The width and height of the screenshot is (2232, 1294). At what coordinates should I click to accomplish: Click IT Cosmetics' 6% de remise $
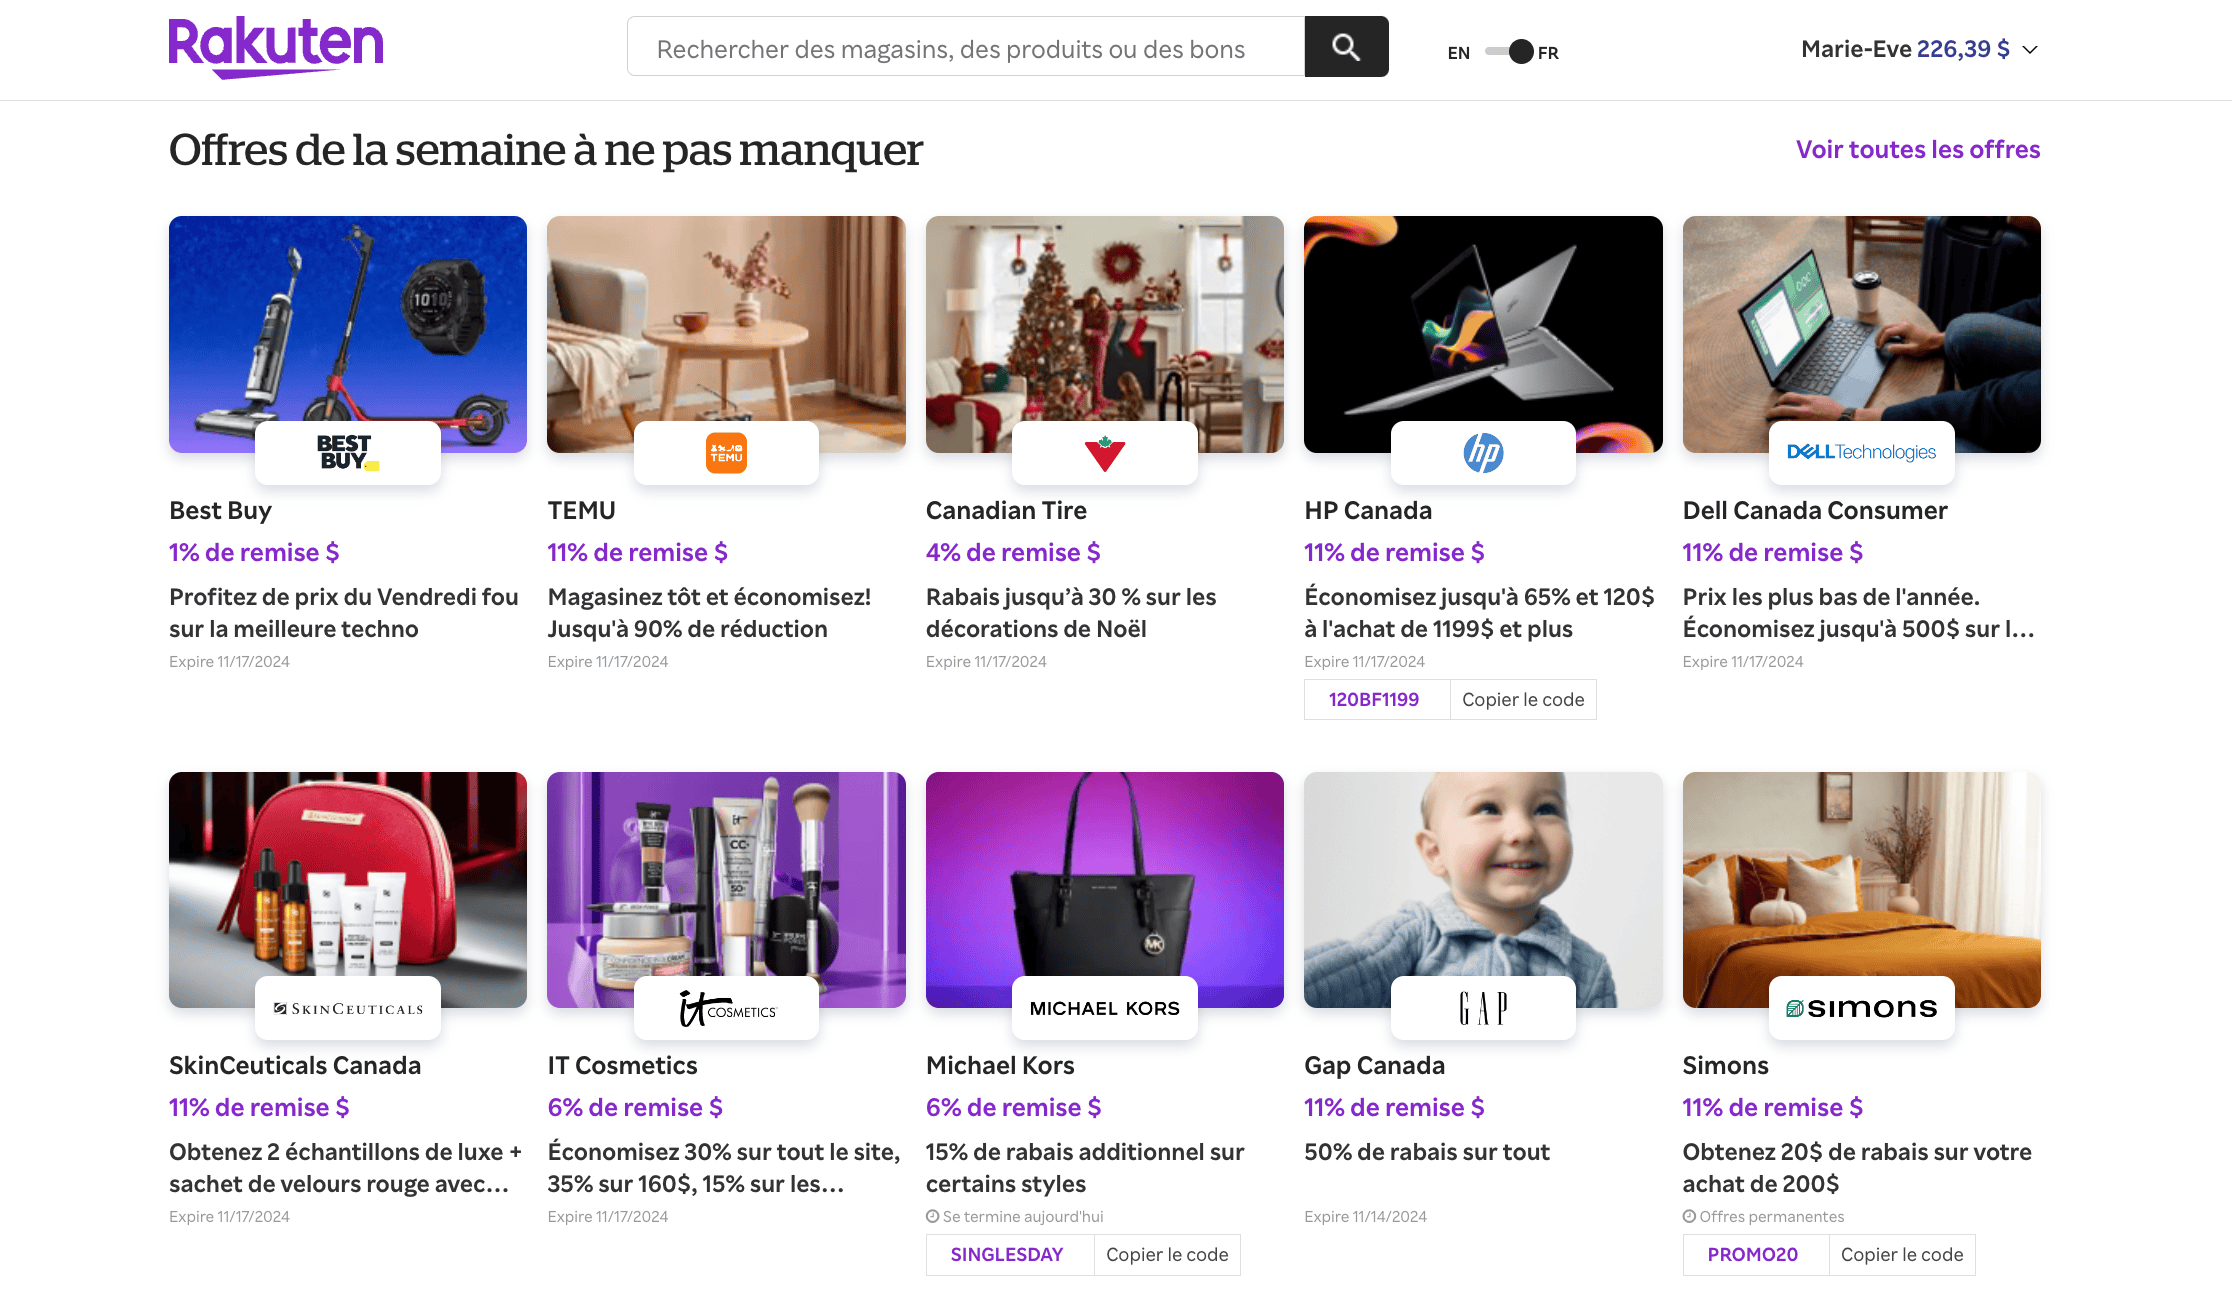[x=635, y=1108]
